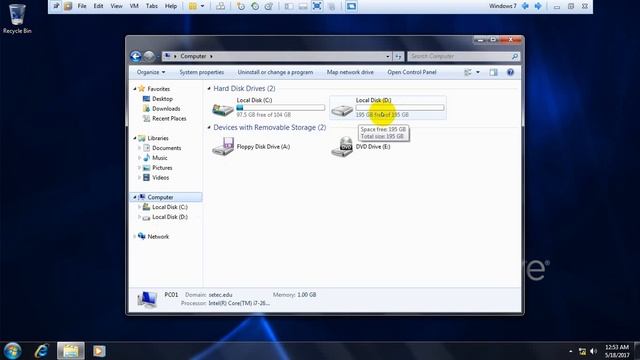
Task: Click Windows Explorer taskbar button
Action: point(71,351)
